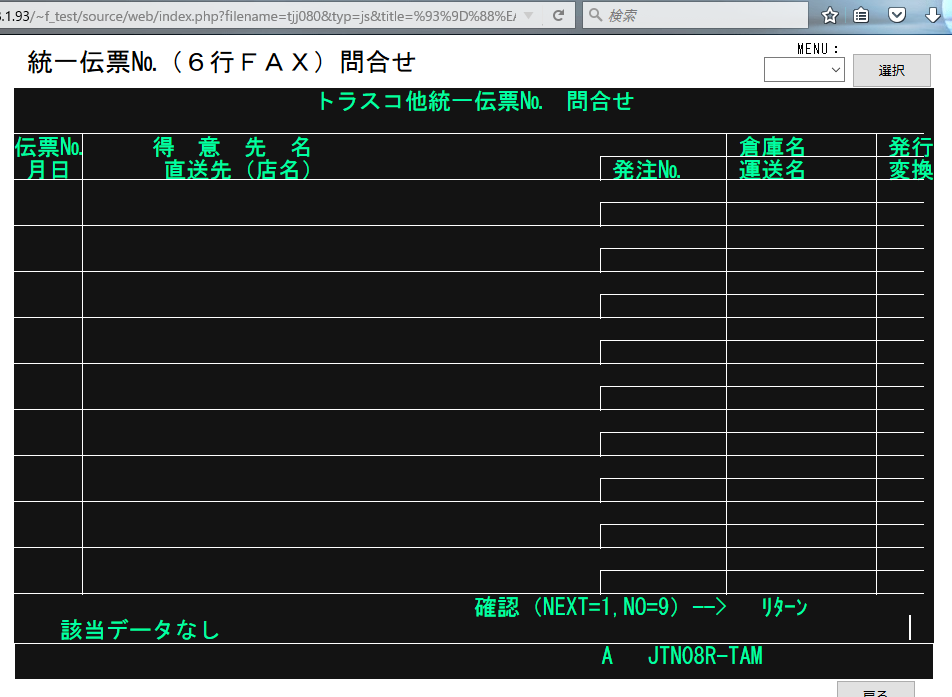Click the 発注No. column header
Screen dimensions: 952x697
(647, 170)
